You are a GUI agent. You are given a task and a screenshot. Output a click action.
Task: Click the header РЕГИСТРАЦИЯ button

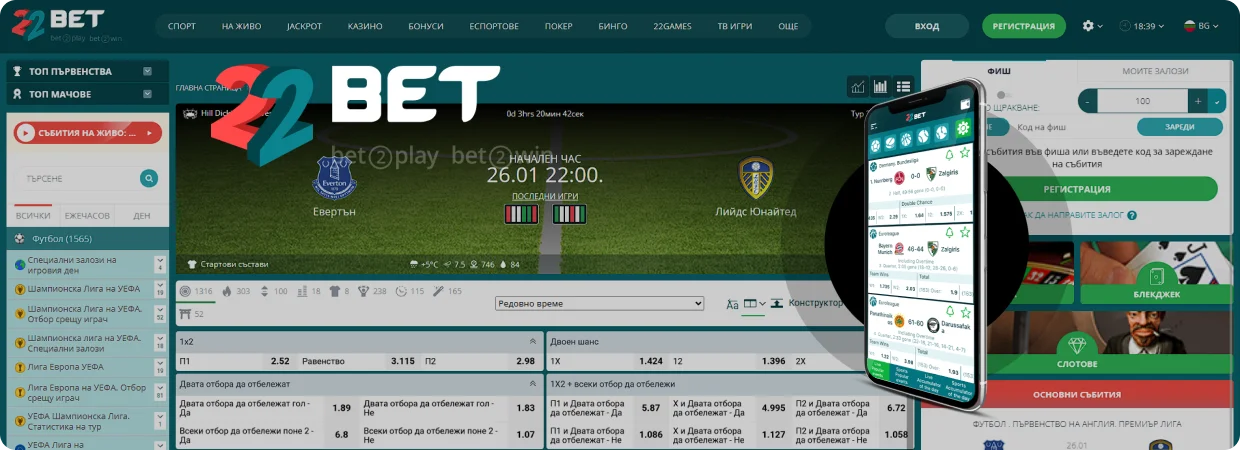coord(1023,26)
